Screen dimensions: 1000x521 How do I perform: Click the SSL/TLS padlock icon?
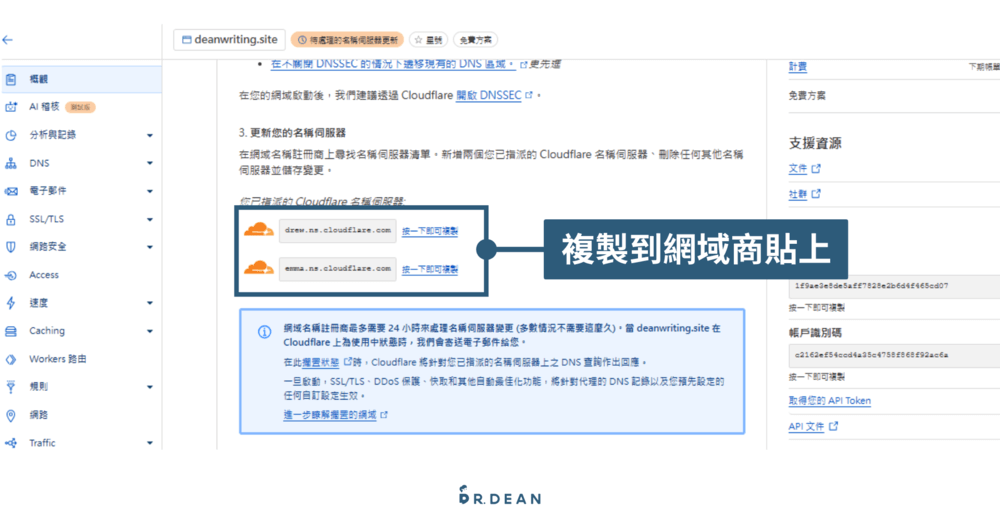(11, 219)
